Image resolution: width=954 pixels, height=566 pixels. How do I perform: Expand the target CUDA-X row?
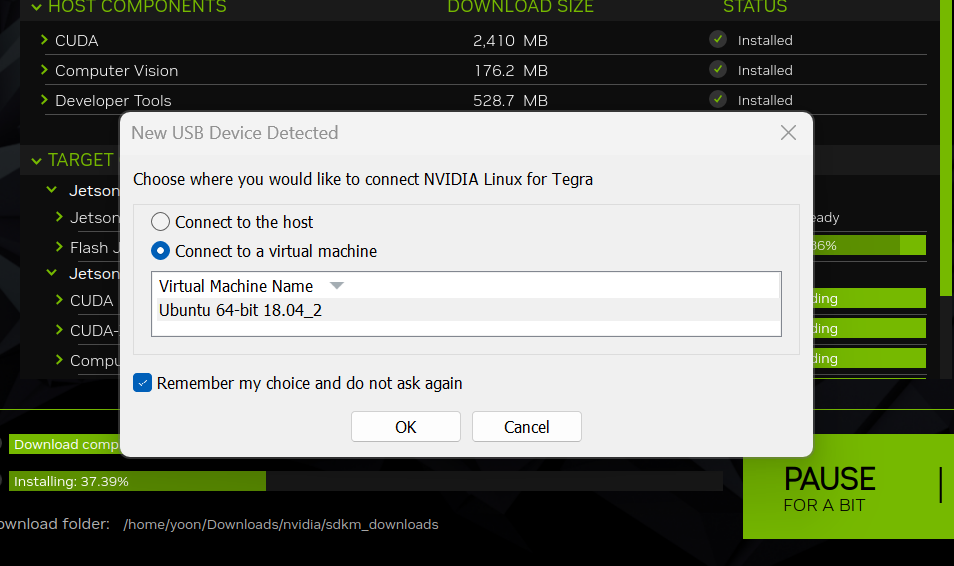[59, 329]
